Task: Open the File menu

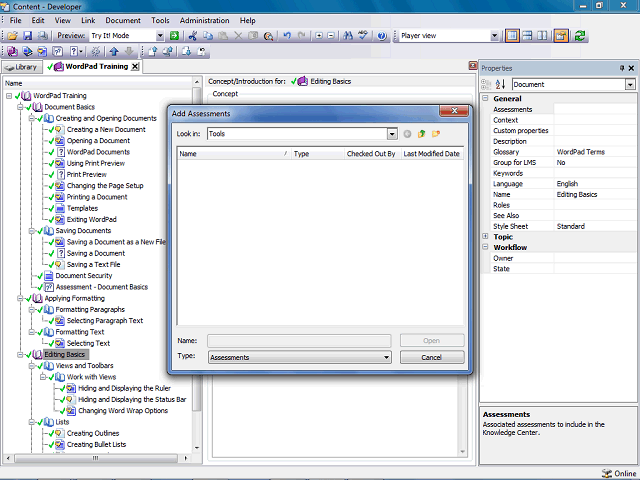Action: (x=16, y=20)
